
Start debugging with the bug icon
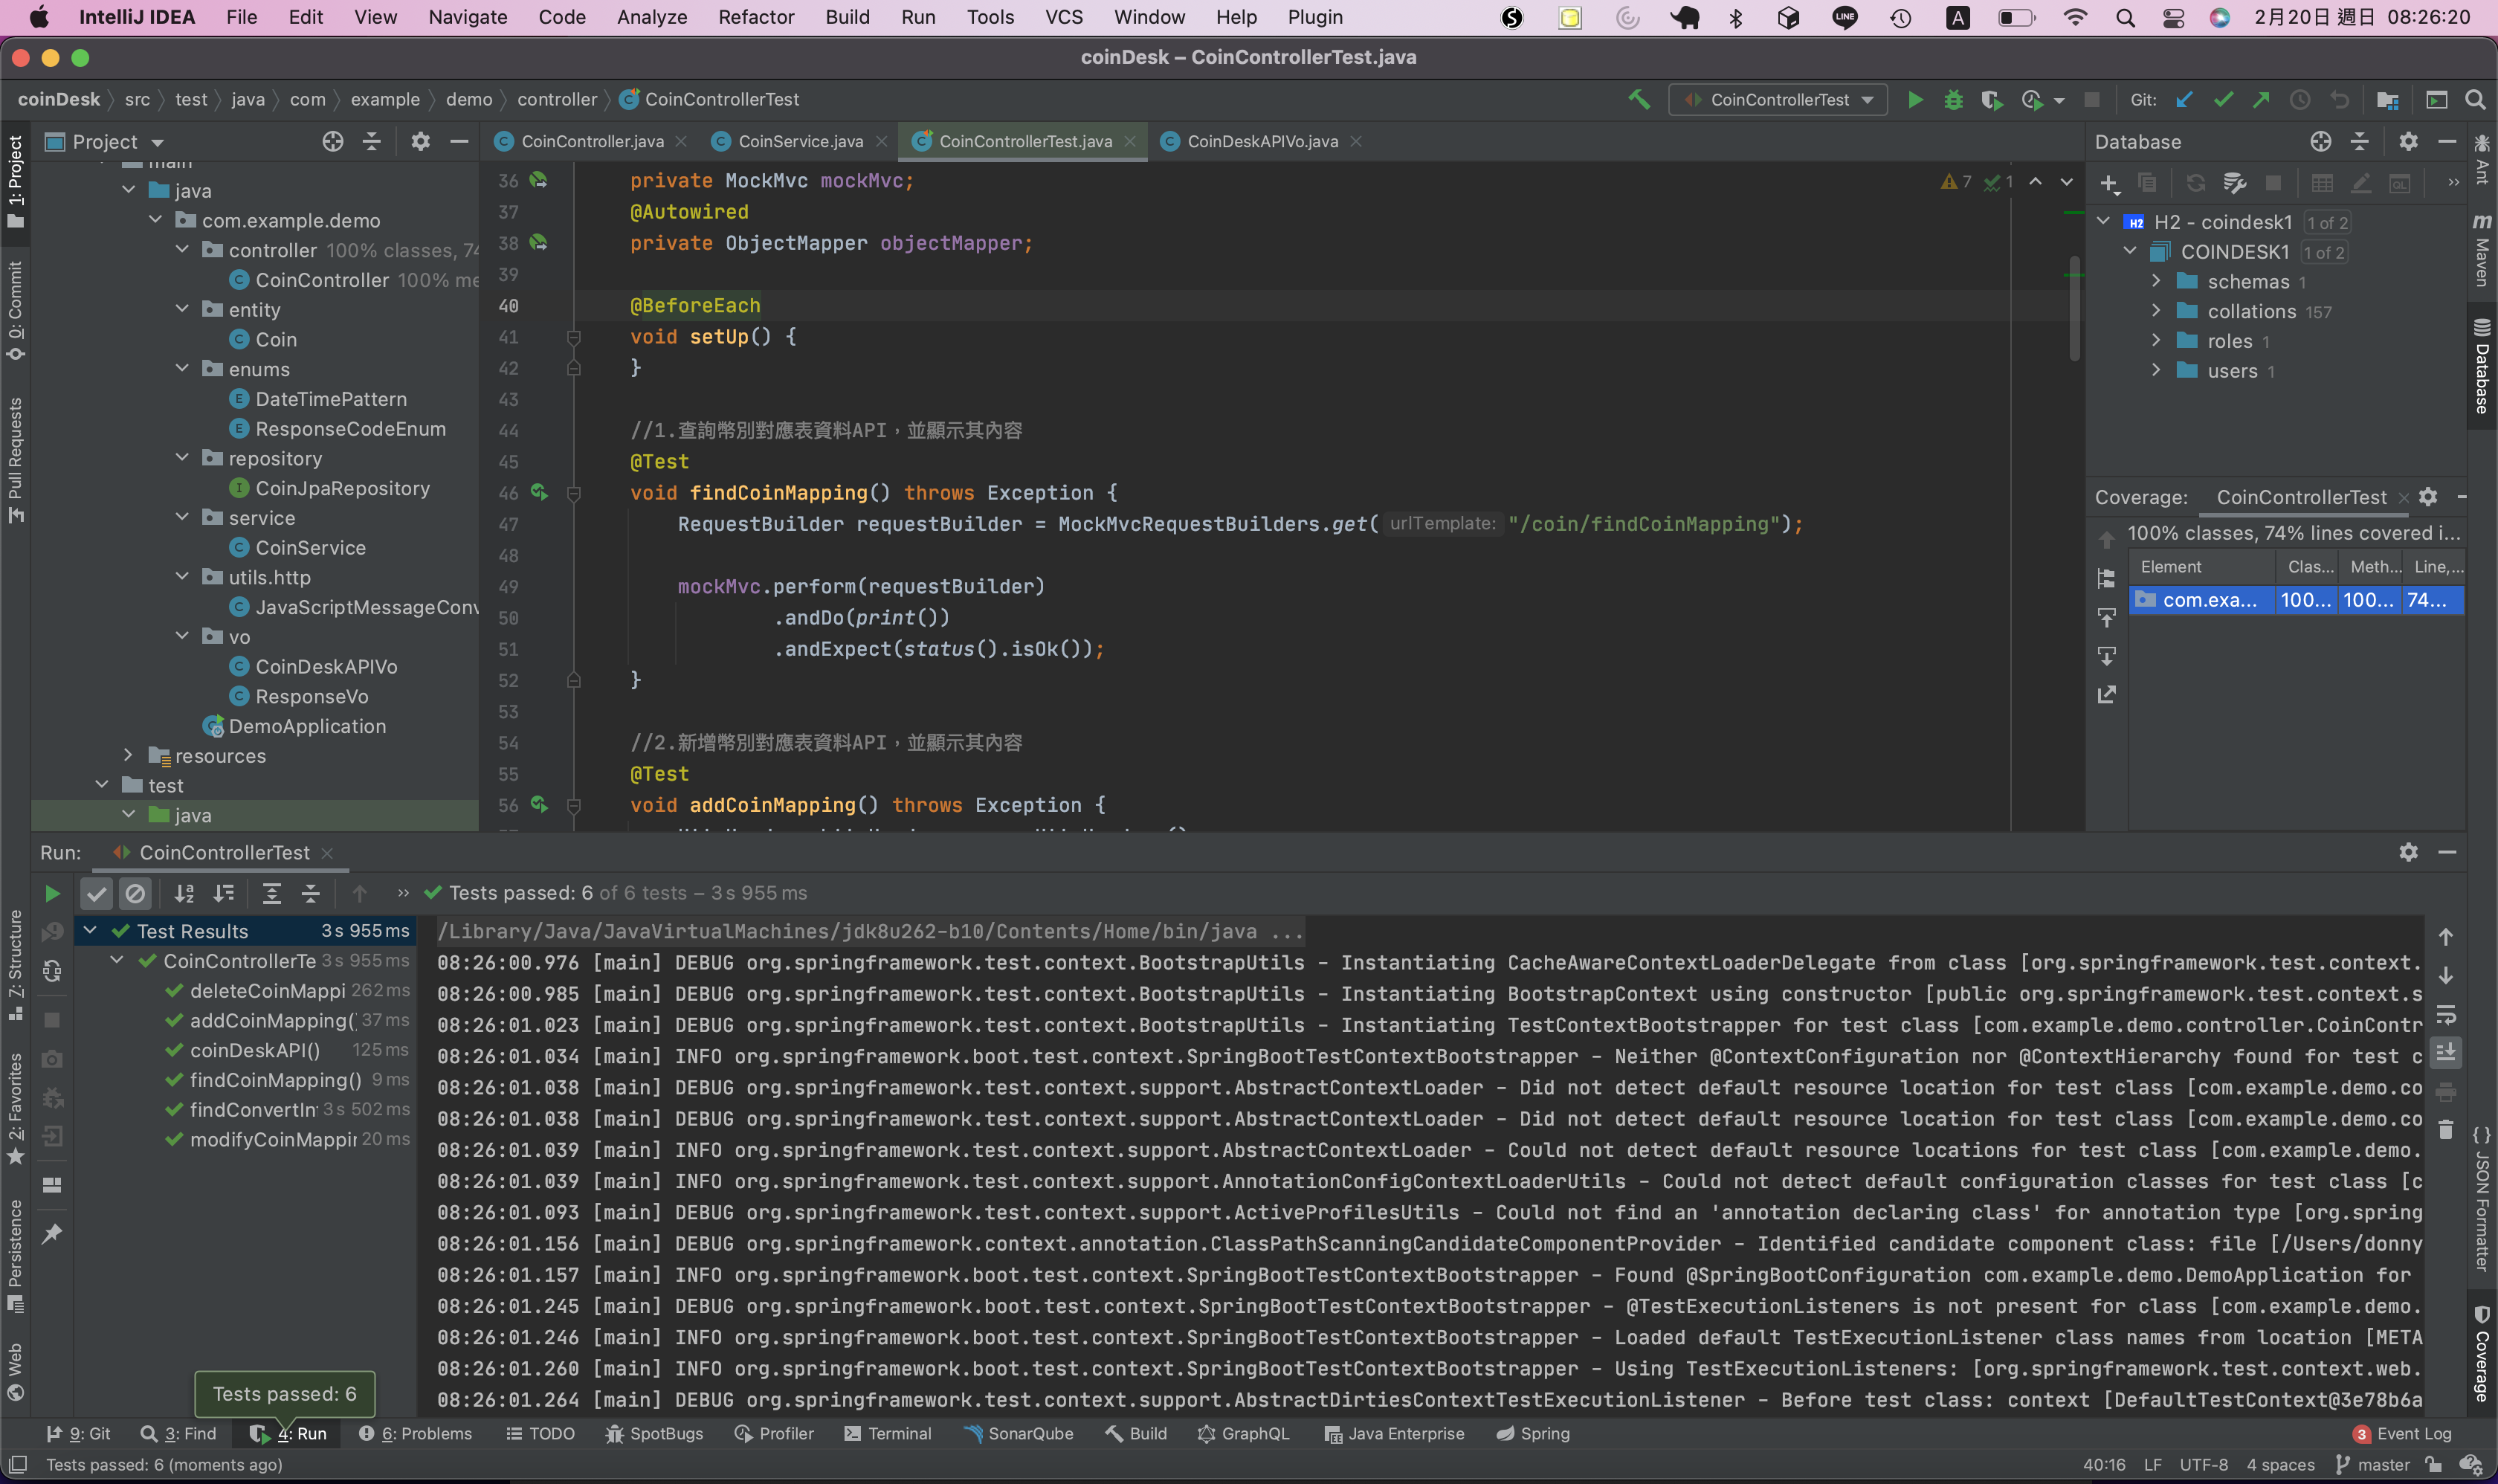1953,99
